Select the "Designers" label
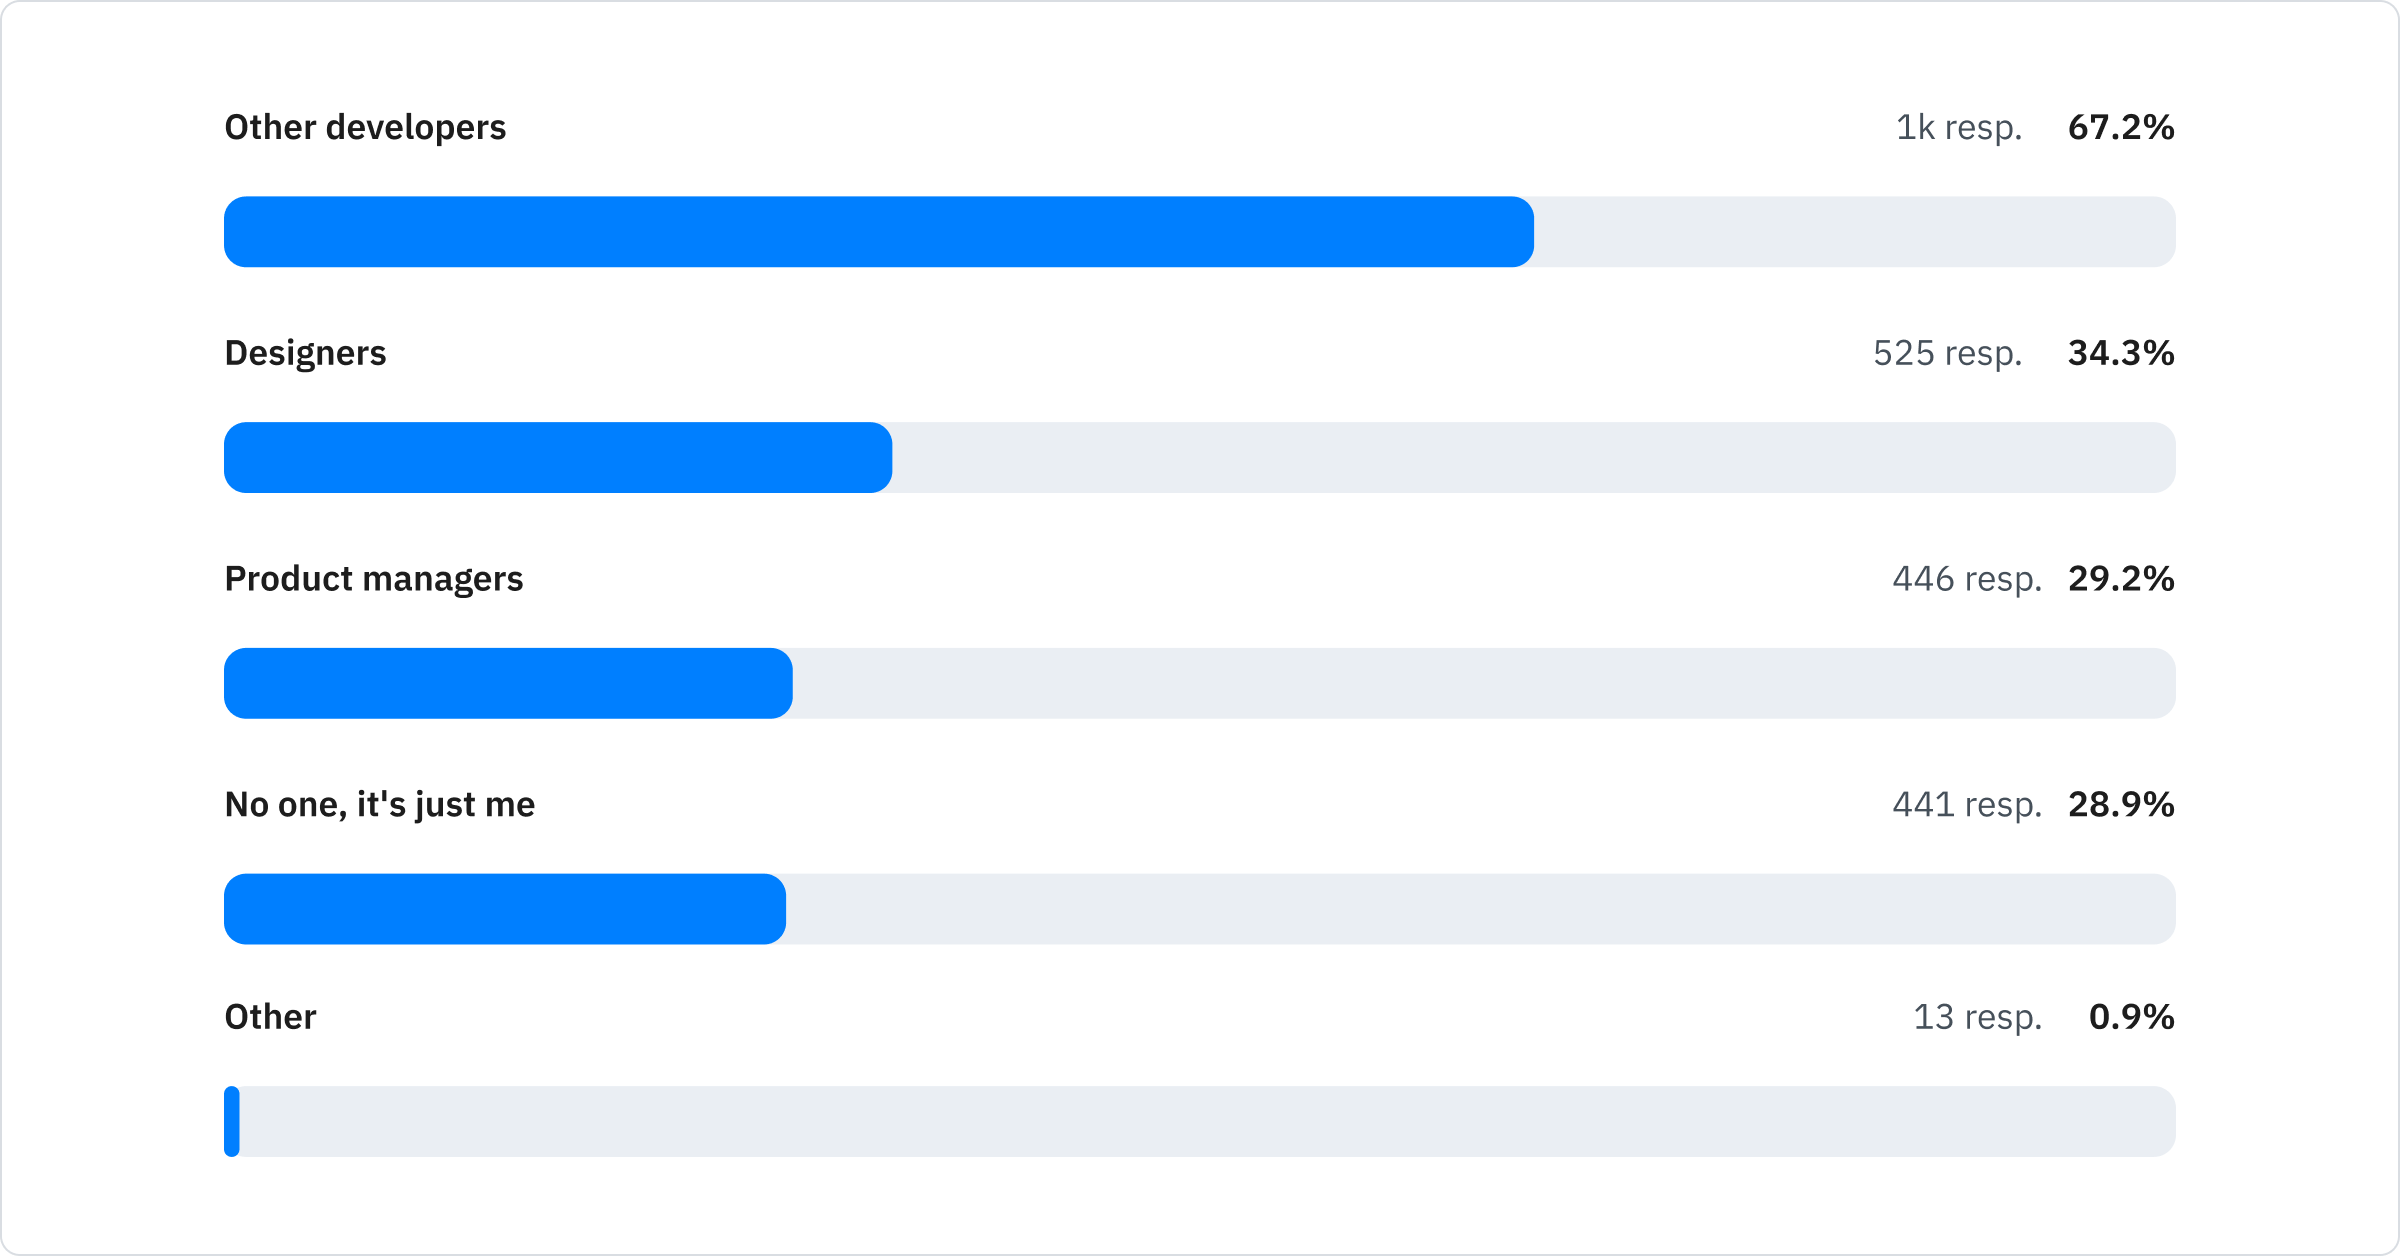Viewport: 2400px width, 1256px height. pyautogui.click(x=305, y=354)
